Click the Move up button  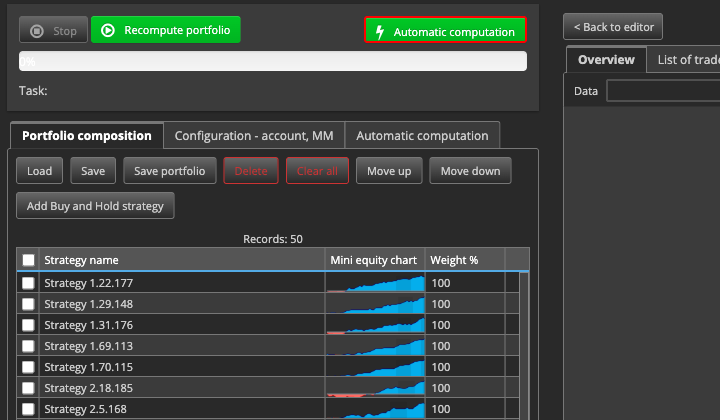point(389,171)
